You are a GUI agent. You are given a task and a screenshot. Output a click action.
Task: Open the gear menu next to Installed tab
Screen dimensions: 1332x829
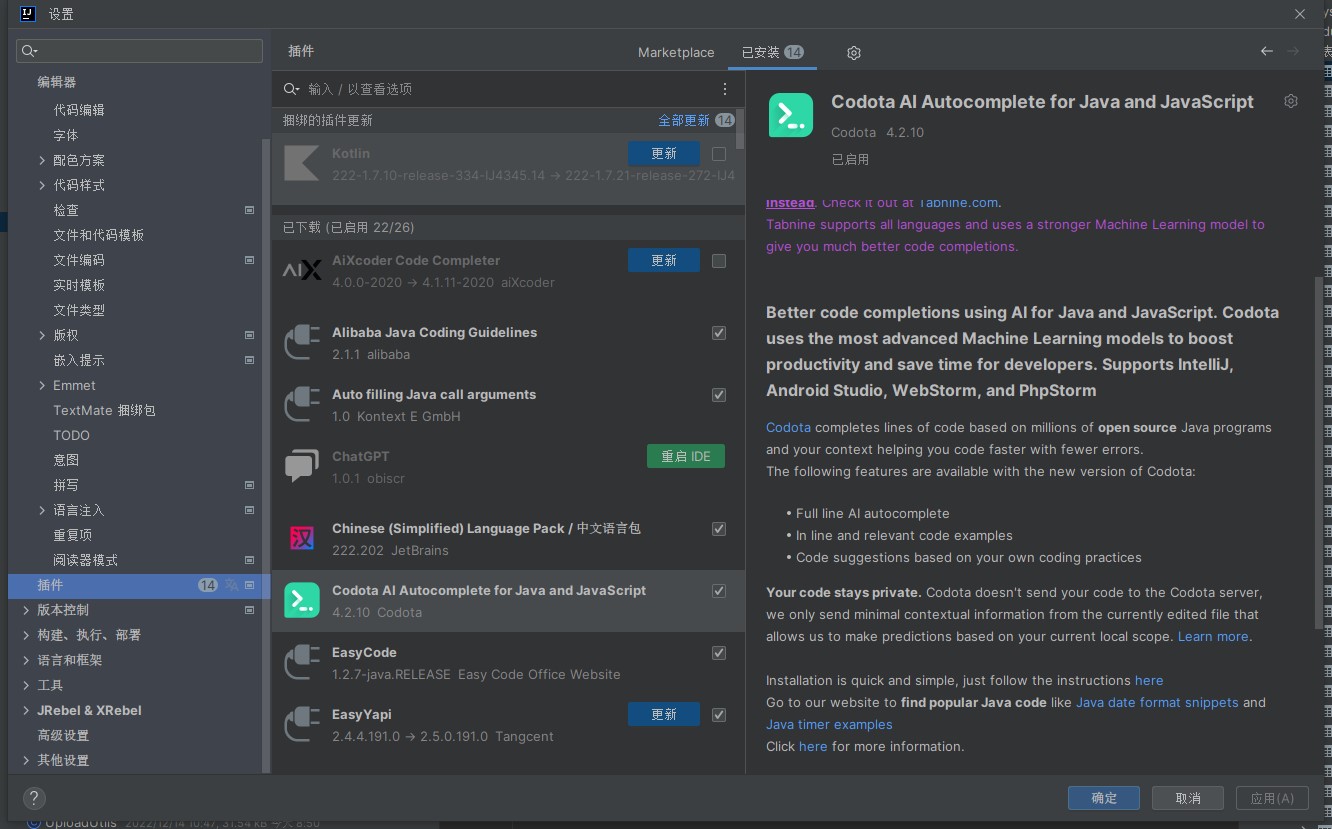853,52
